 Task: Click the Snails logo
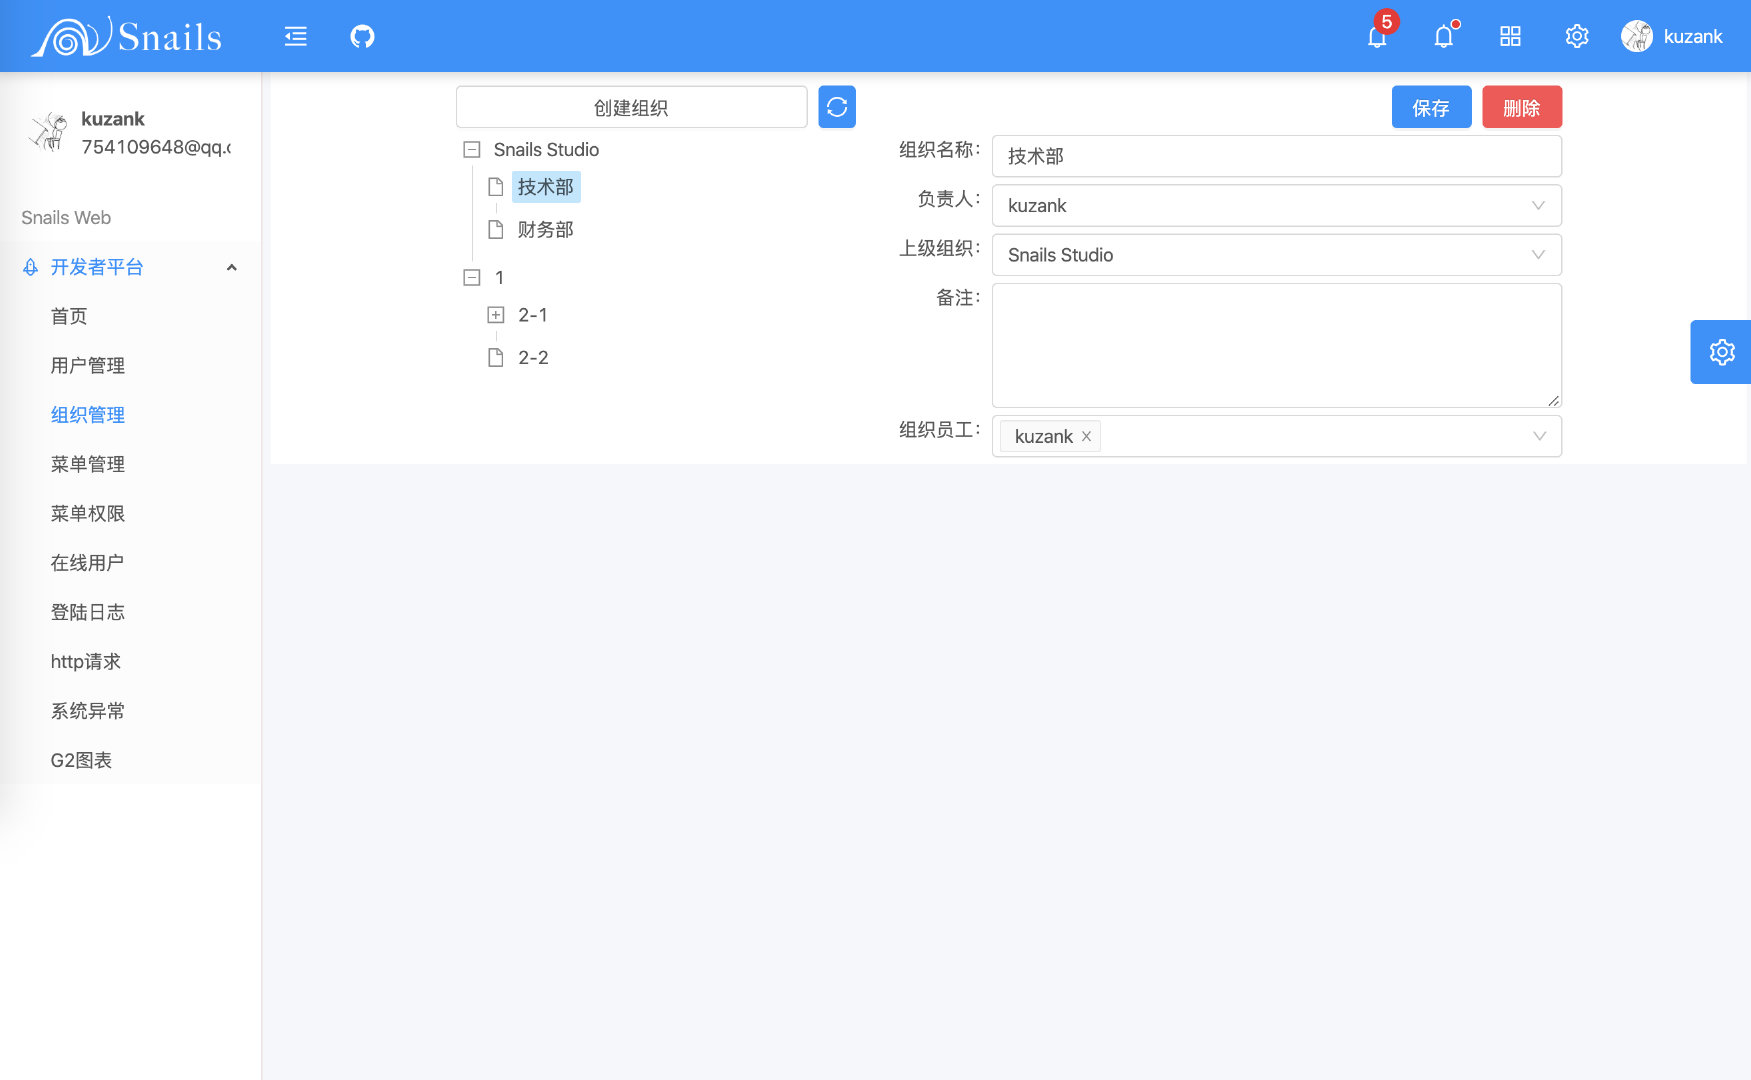pyautogui.click(x=127, y=37)
